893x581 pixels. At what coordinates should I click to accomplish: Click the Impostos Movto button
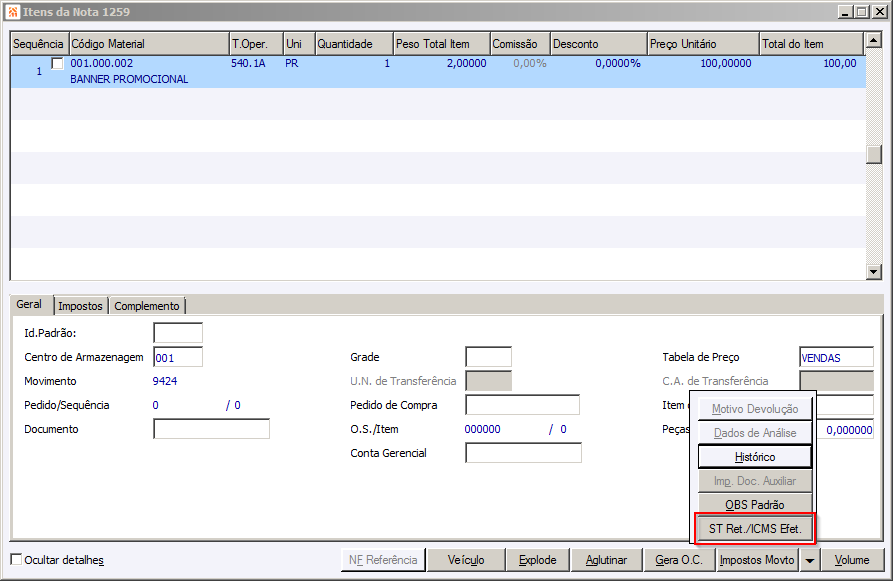(x=757, y=560)
